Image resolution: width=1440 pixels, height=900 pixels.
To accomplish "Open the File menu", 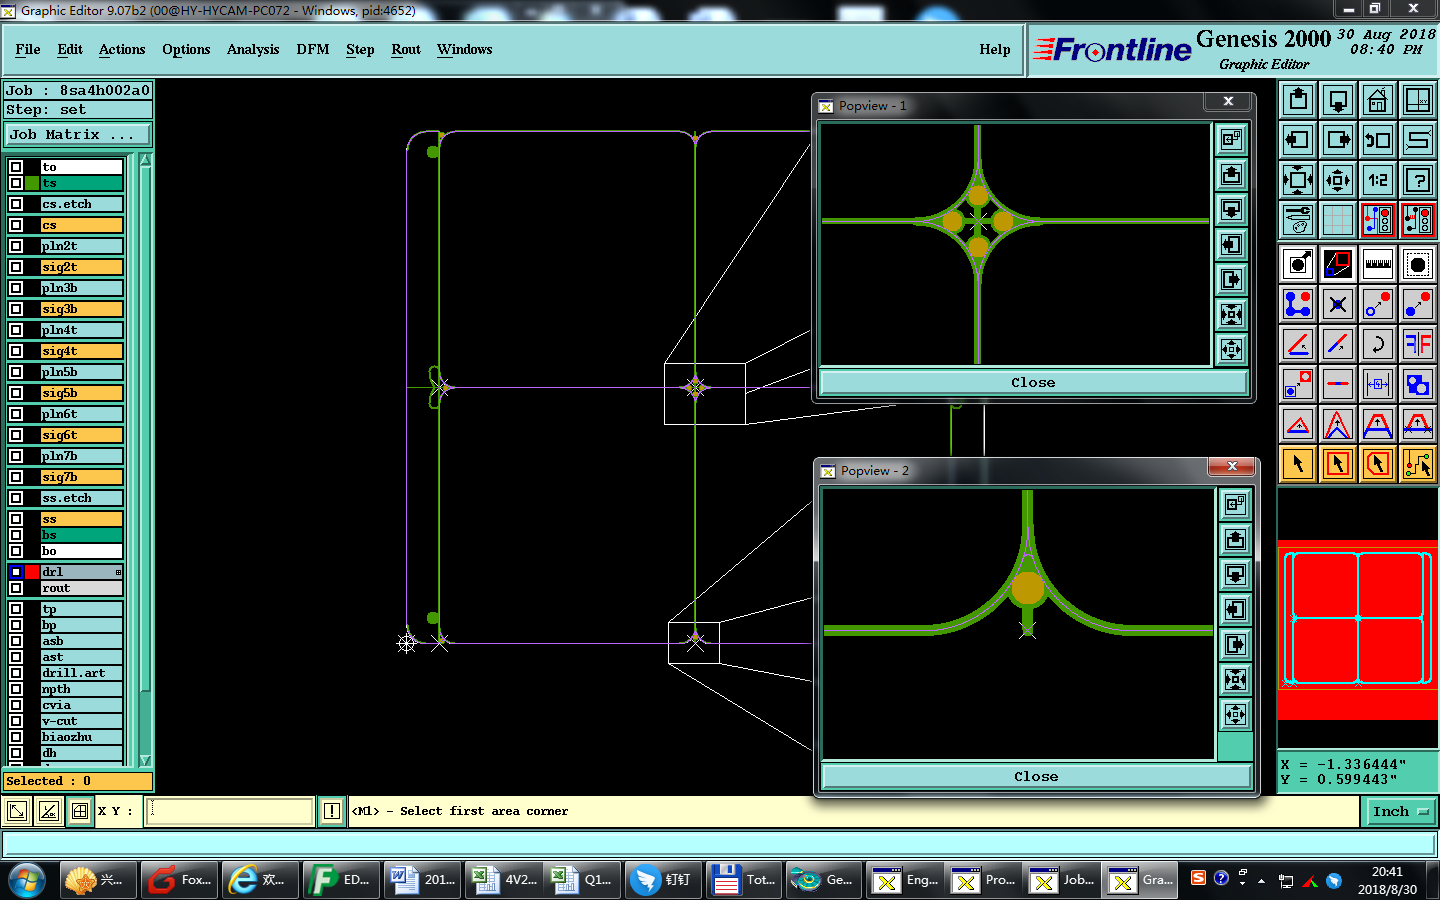I will click(28, 50).
